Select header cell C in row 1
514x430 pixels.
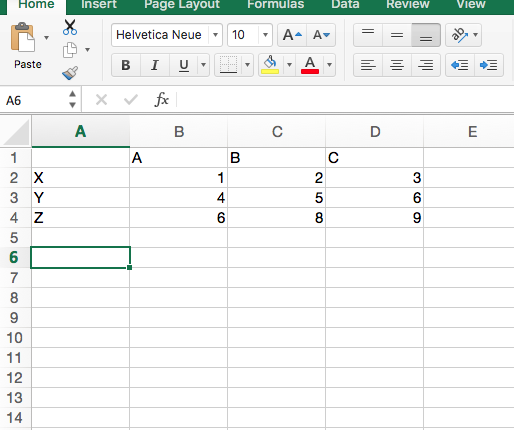coord(375,157)
